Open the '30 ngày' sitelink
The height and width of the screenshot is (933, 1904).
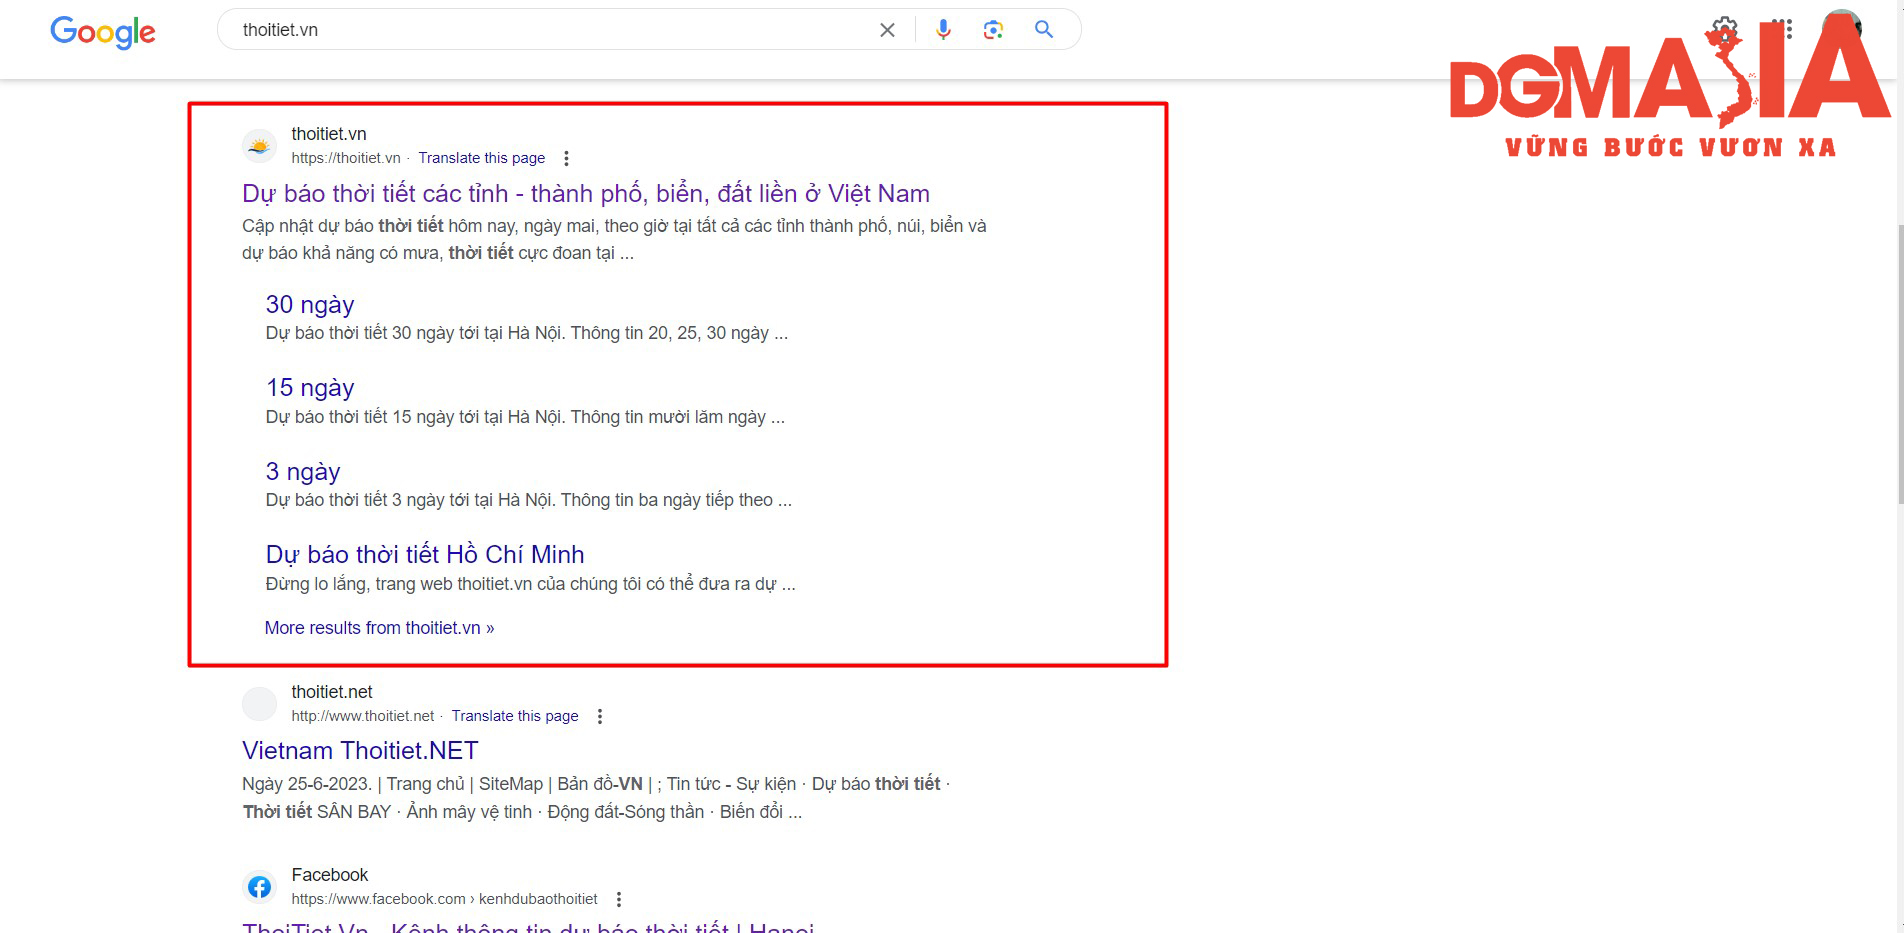pos(310,305)
